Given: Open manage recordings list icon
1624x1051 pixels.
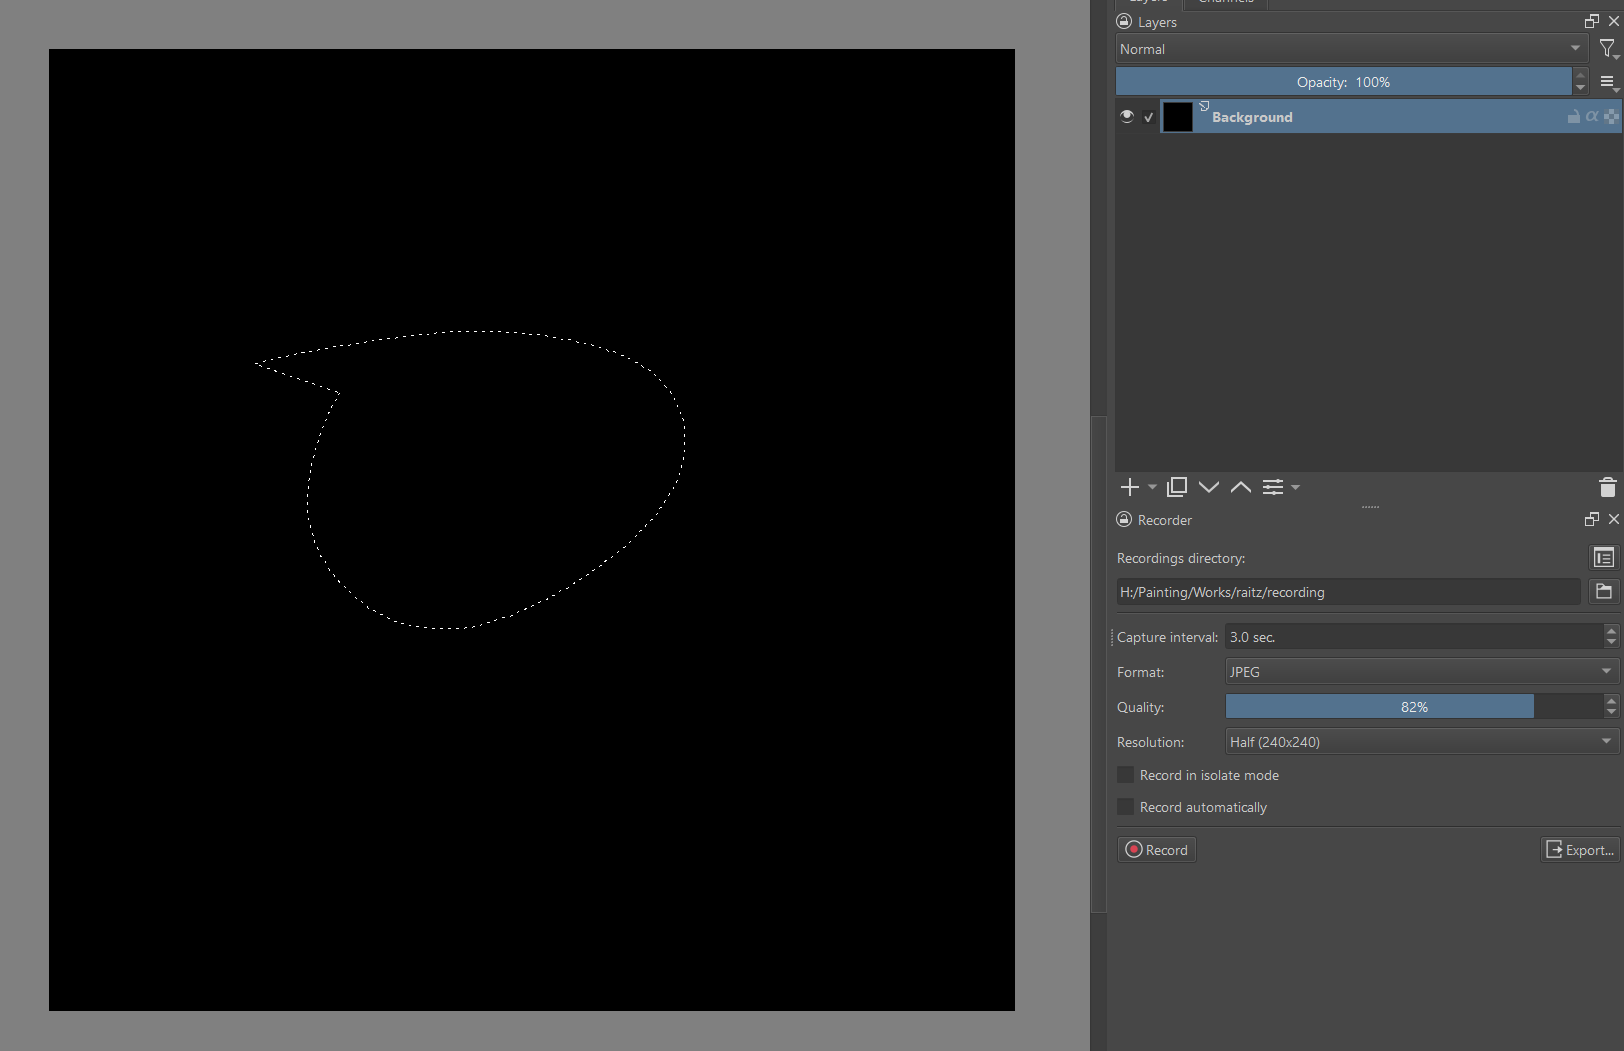Looking at the screenshot, I should [x=1604, y=557].
